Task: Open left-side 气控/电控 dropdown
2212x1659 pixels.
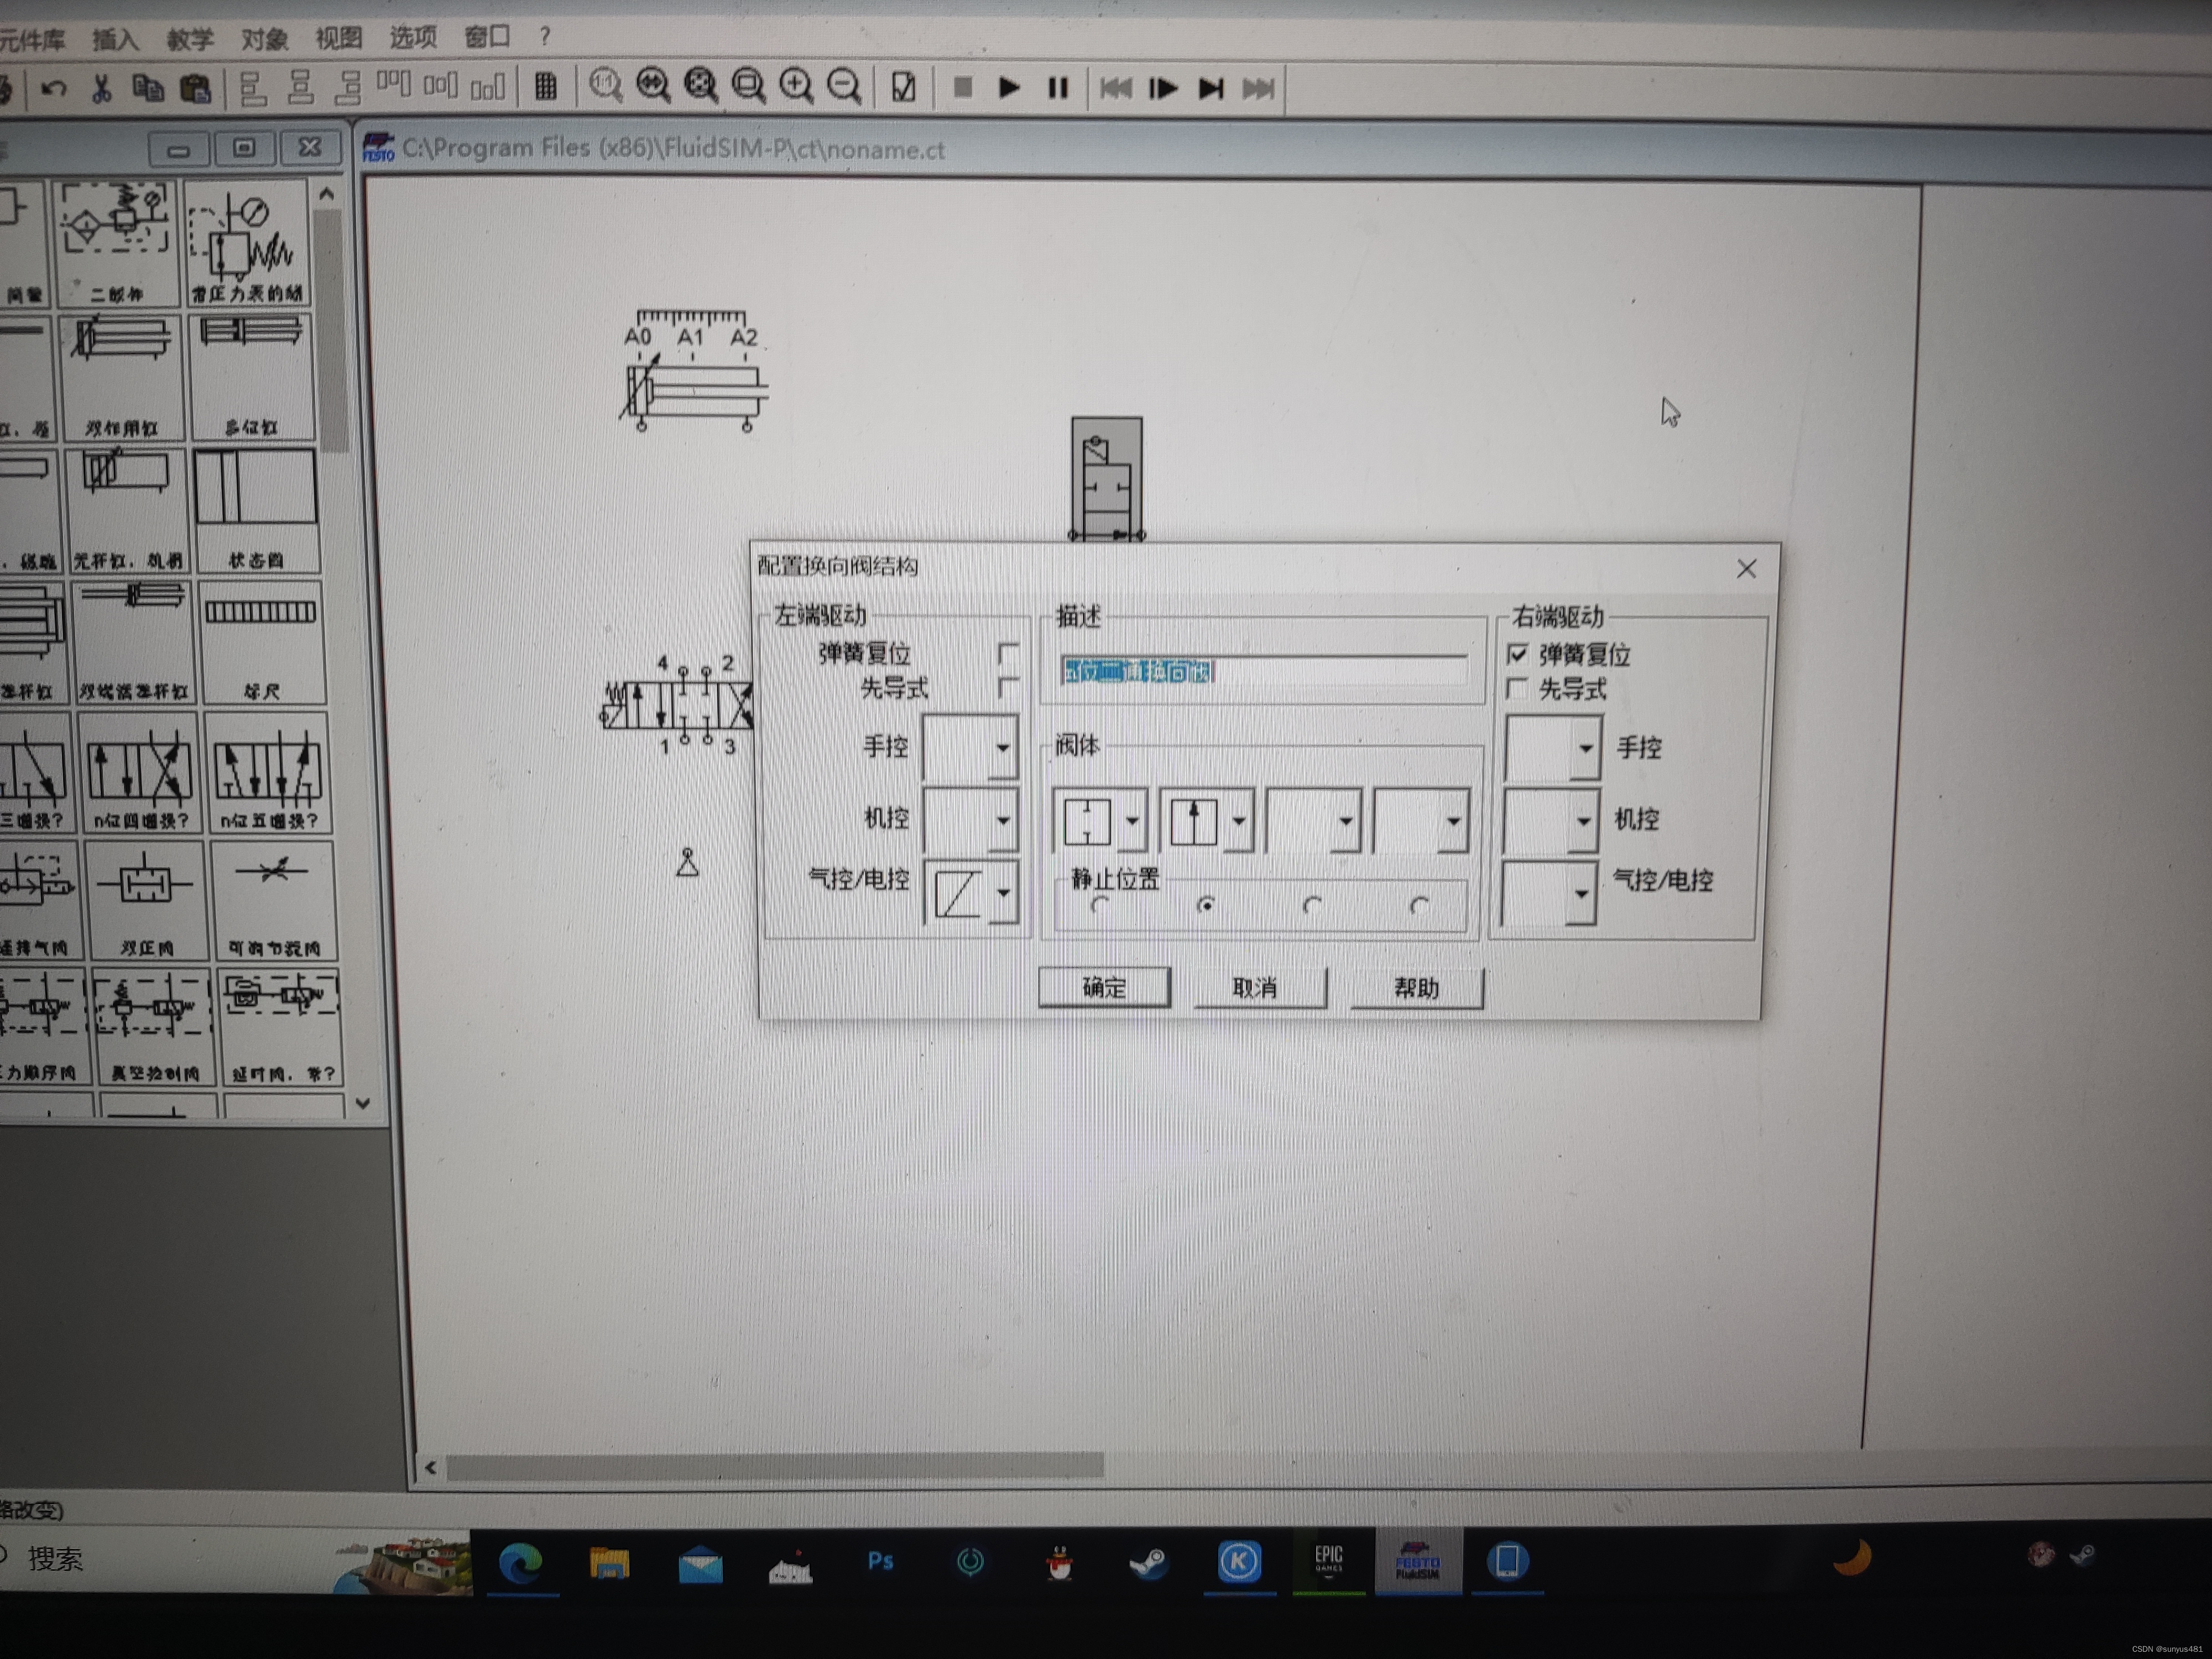Action: [1003, 893]
